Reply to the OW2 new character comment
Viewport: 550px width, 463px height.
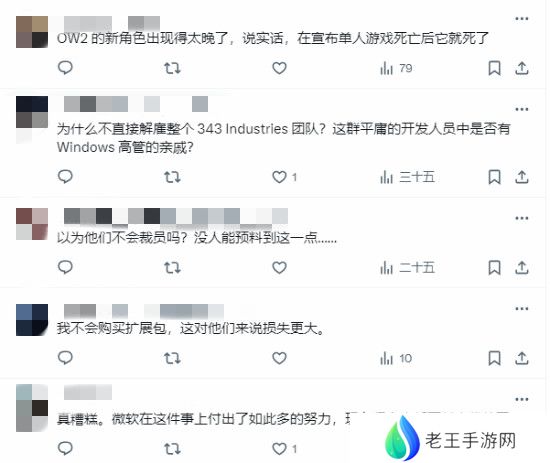(x=65, y=68)
